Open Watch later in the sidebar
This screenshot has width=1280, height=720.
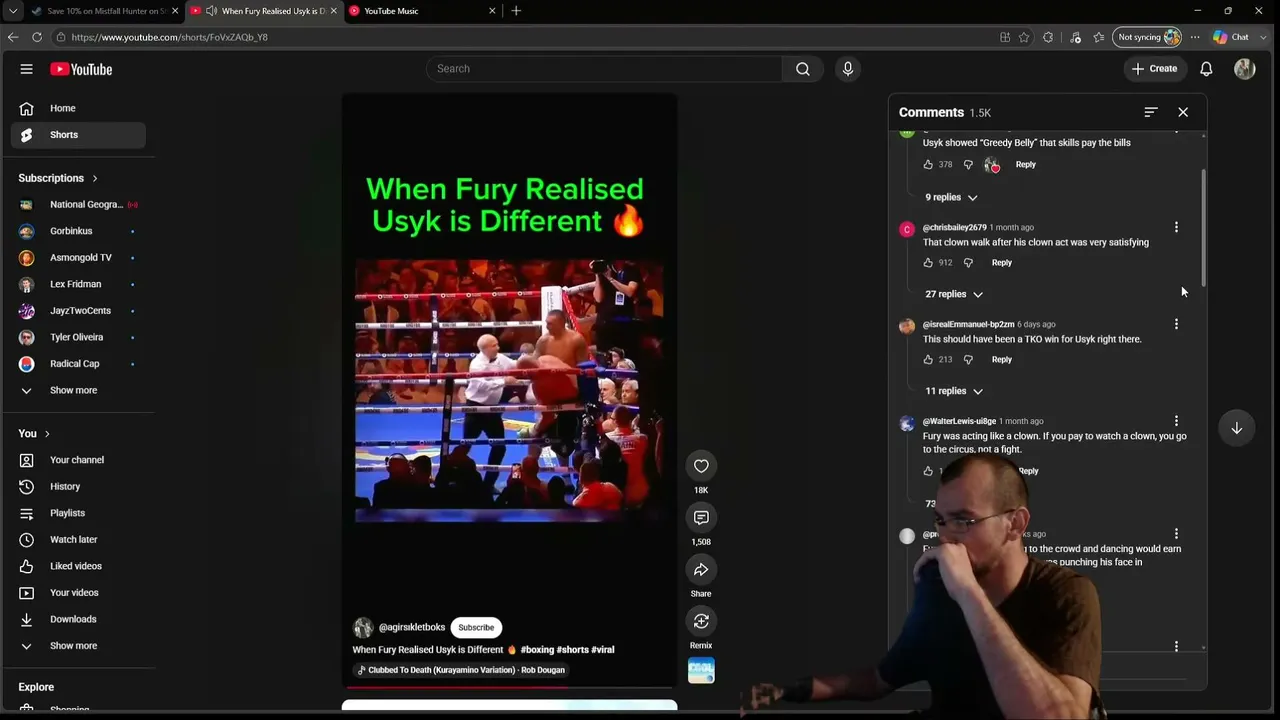pyautogui.click(x=78, y=540)
